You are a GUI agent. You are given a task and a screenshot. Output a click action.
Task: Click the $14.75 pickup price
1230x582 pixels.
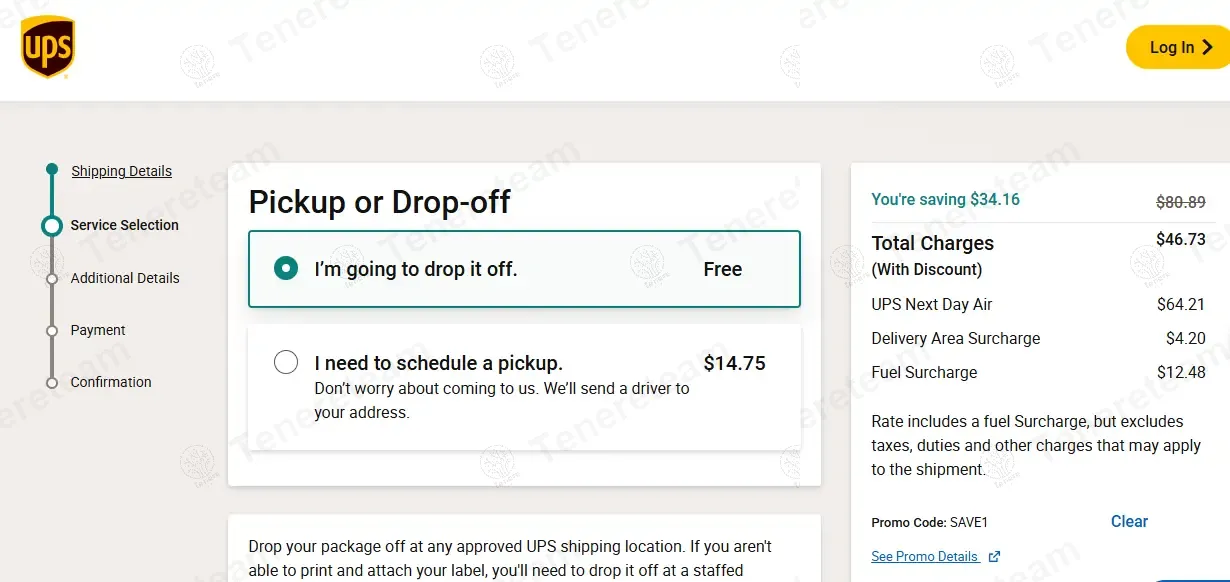pyautogui.click(x=734, y=363)
